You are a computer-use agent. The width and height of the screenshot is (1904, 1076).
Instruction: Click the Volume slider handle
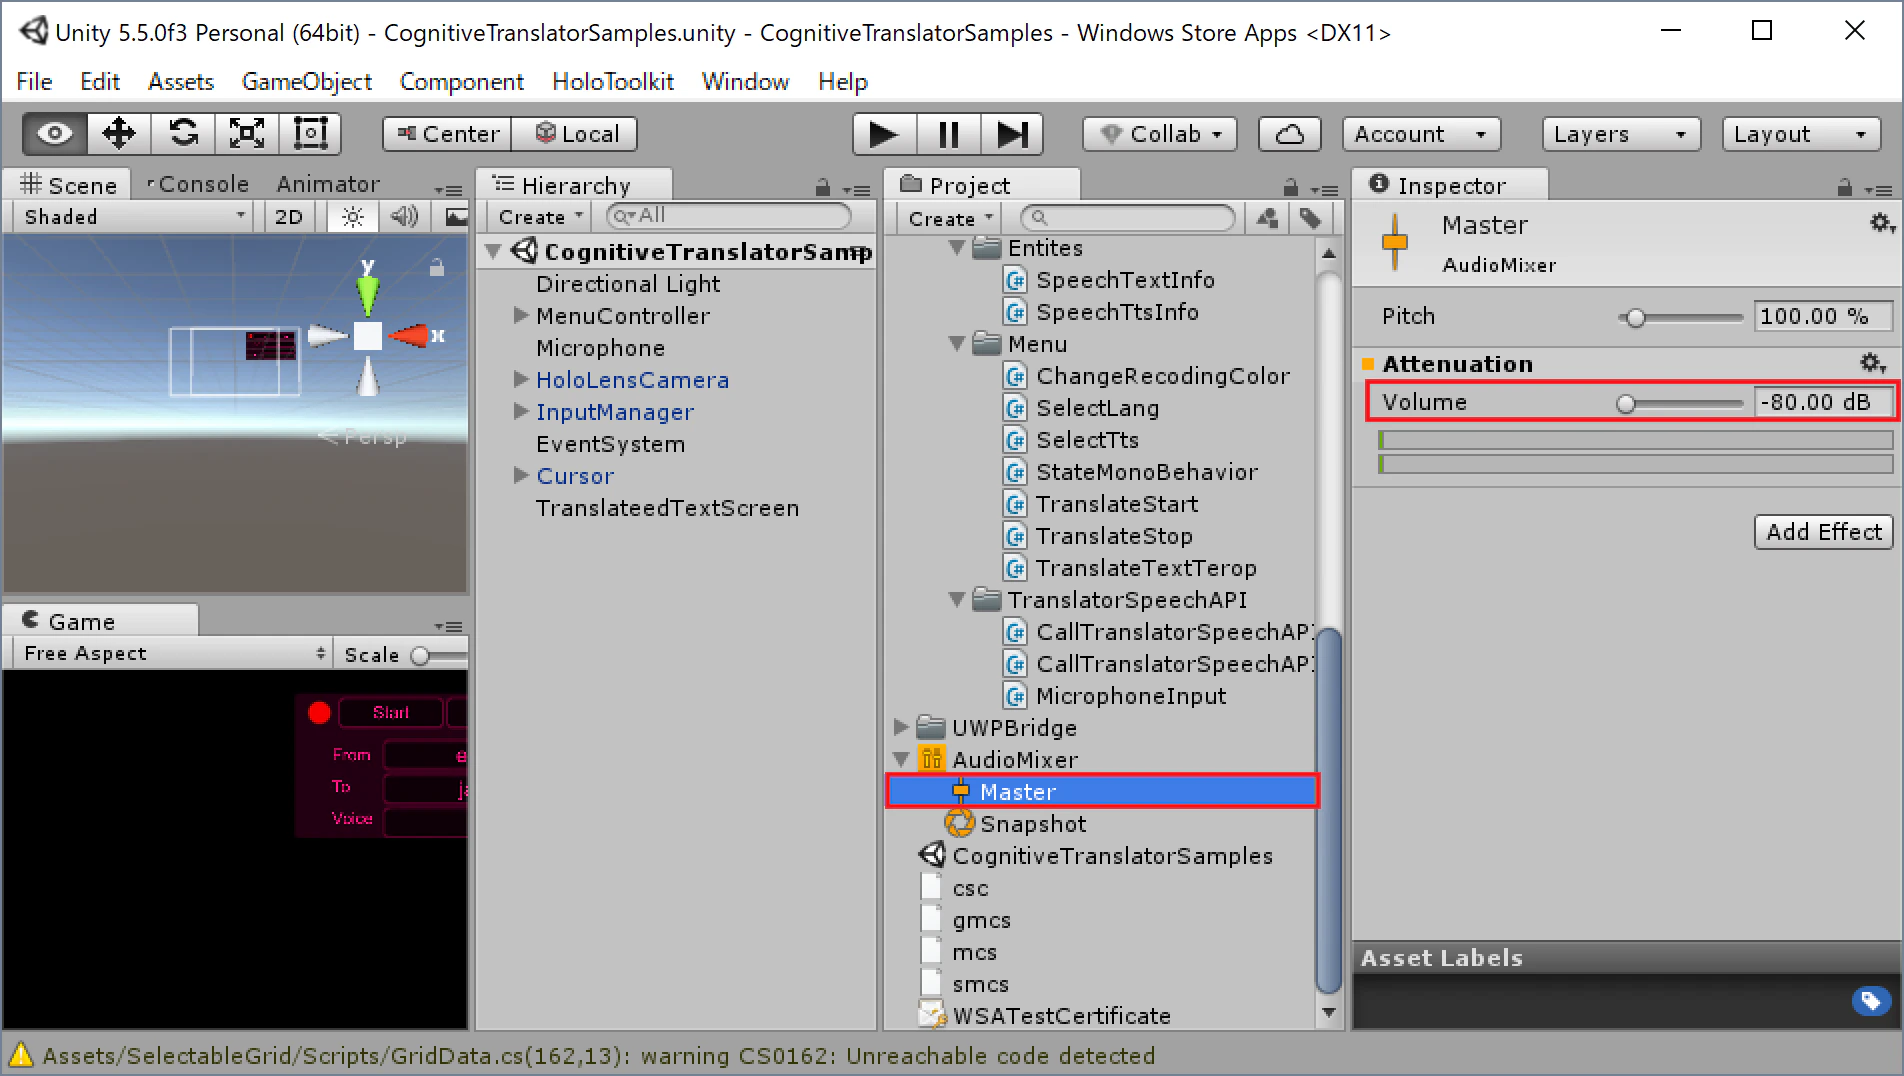(1626, 403)
